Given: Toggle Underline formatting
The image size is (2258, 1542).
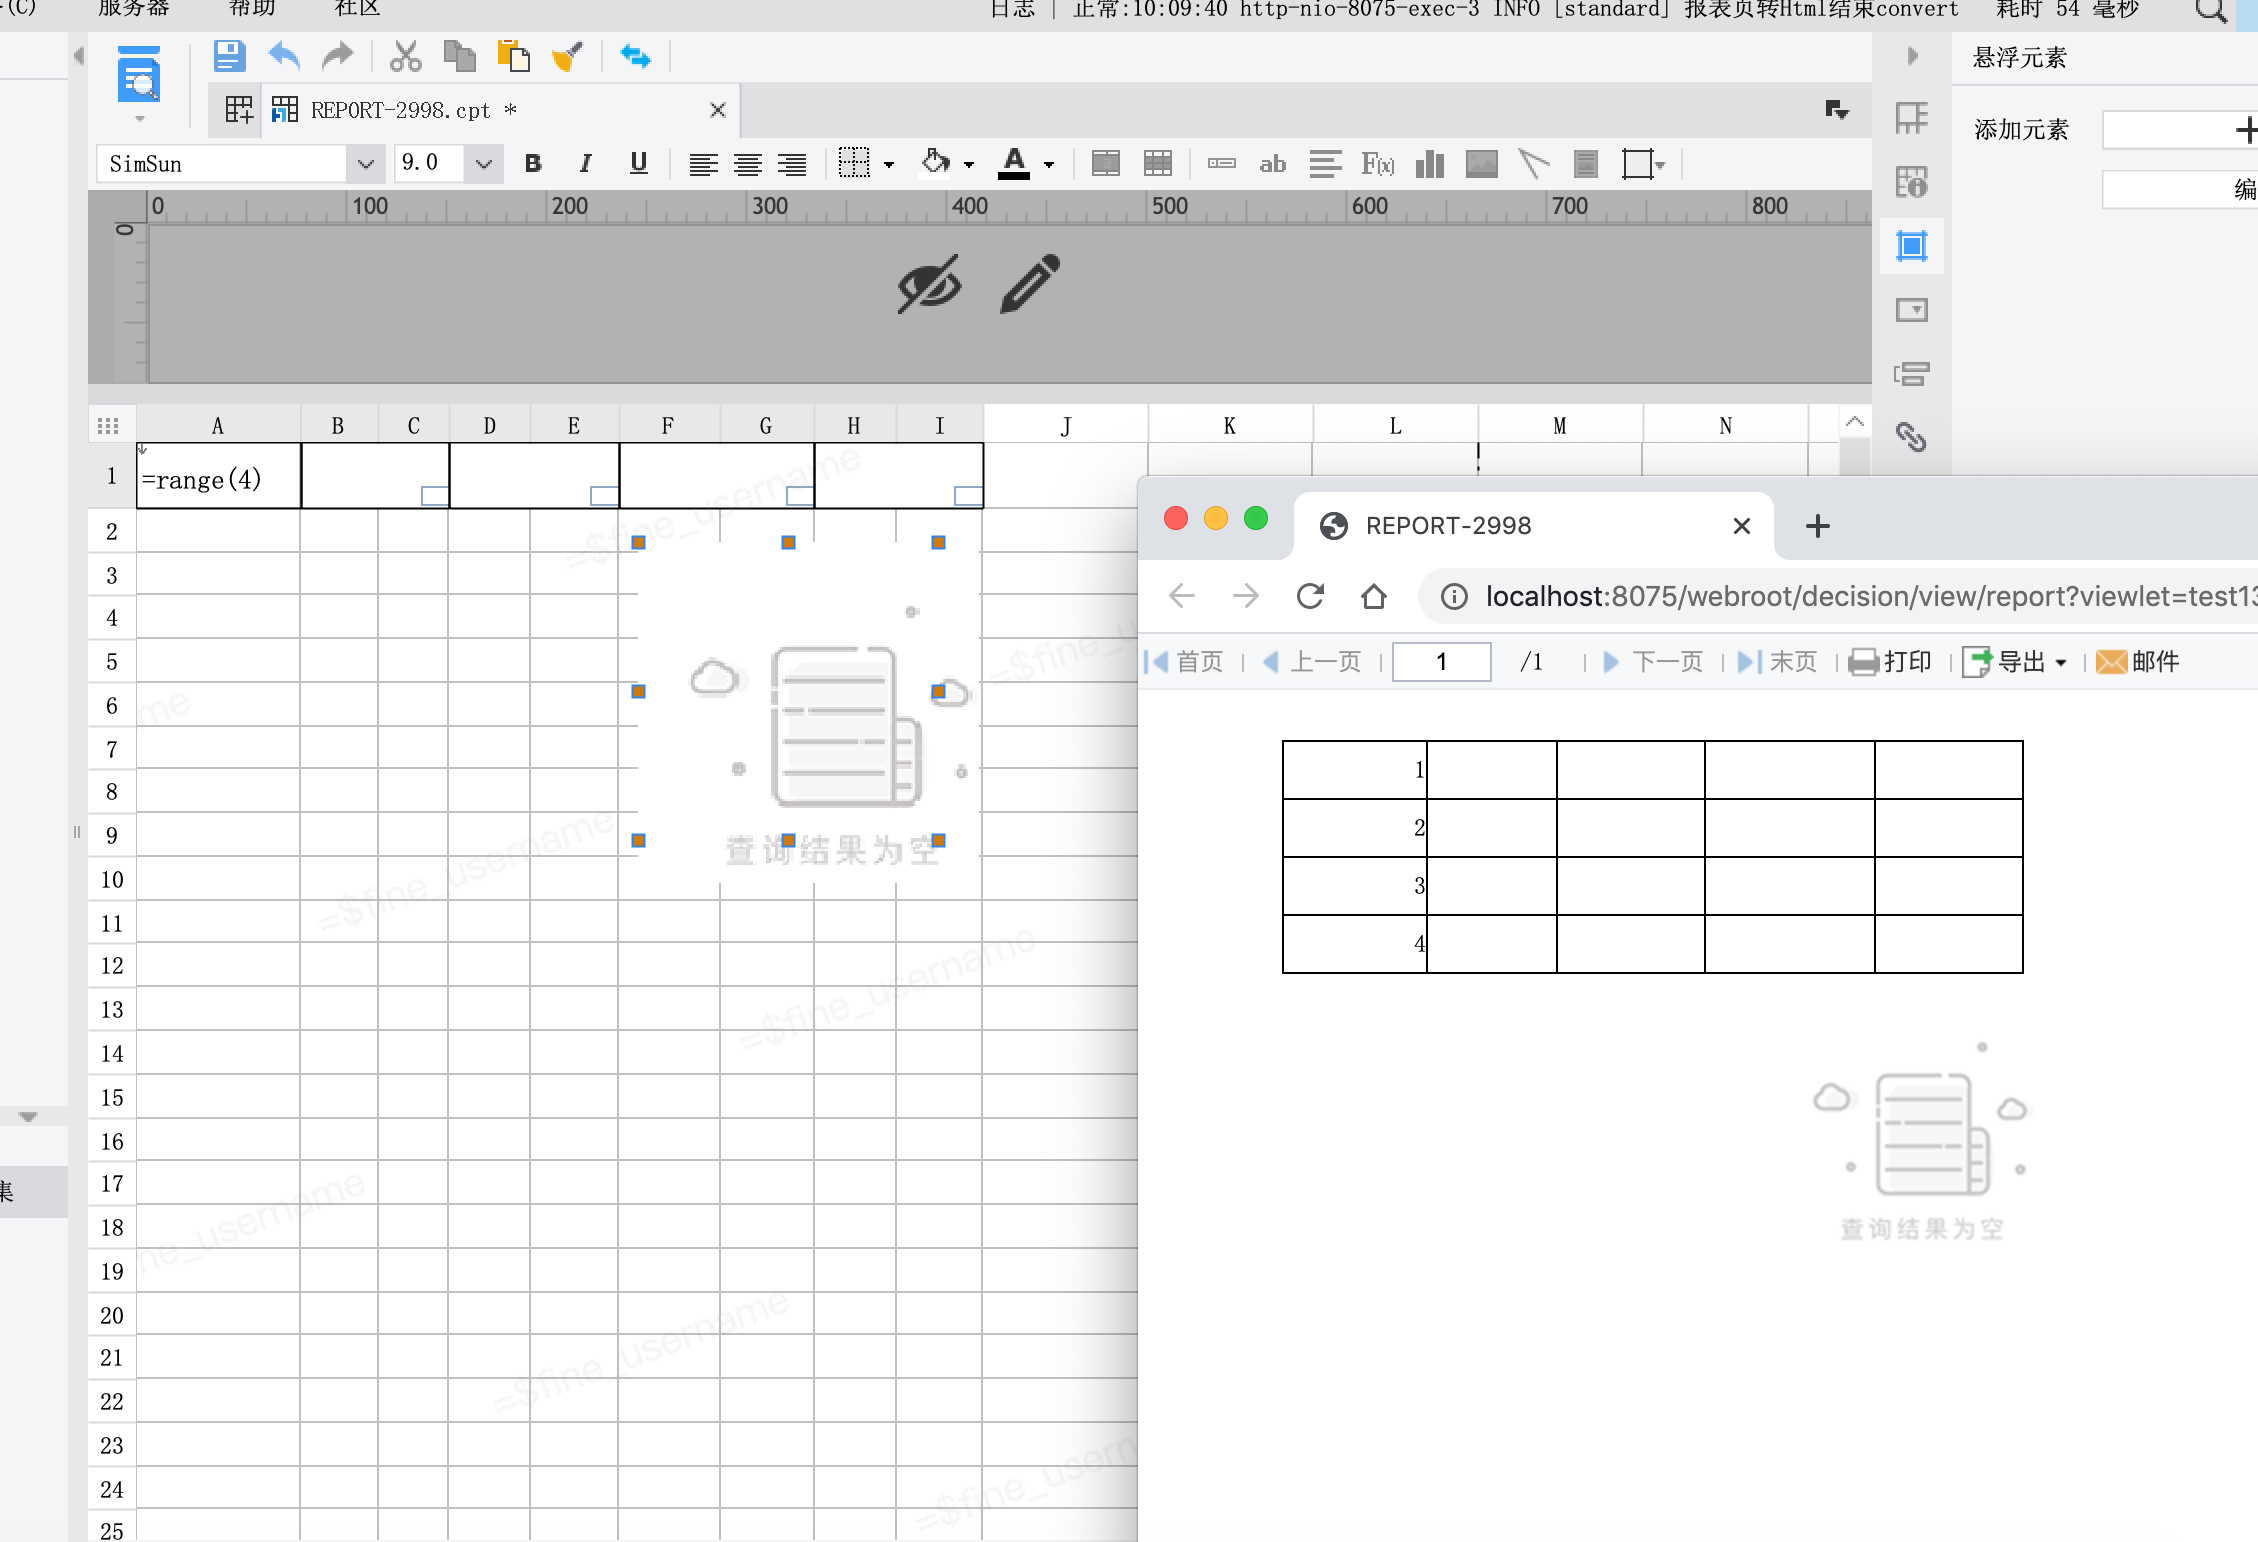Looking at the screenshot, I should point(639,164).
